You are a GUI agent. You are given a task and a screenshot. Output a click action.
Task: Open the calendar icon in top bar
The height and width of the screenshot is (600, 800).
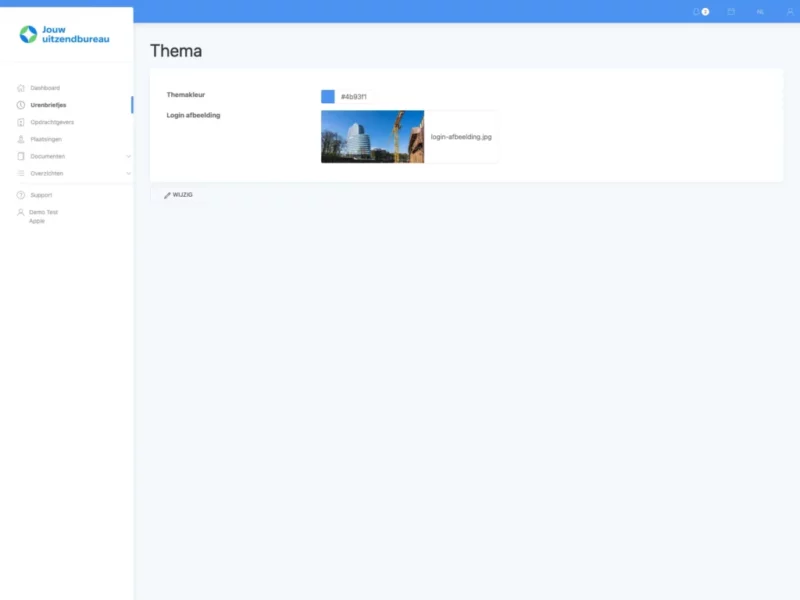(x=731, y=11)
